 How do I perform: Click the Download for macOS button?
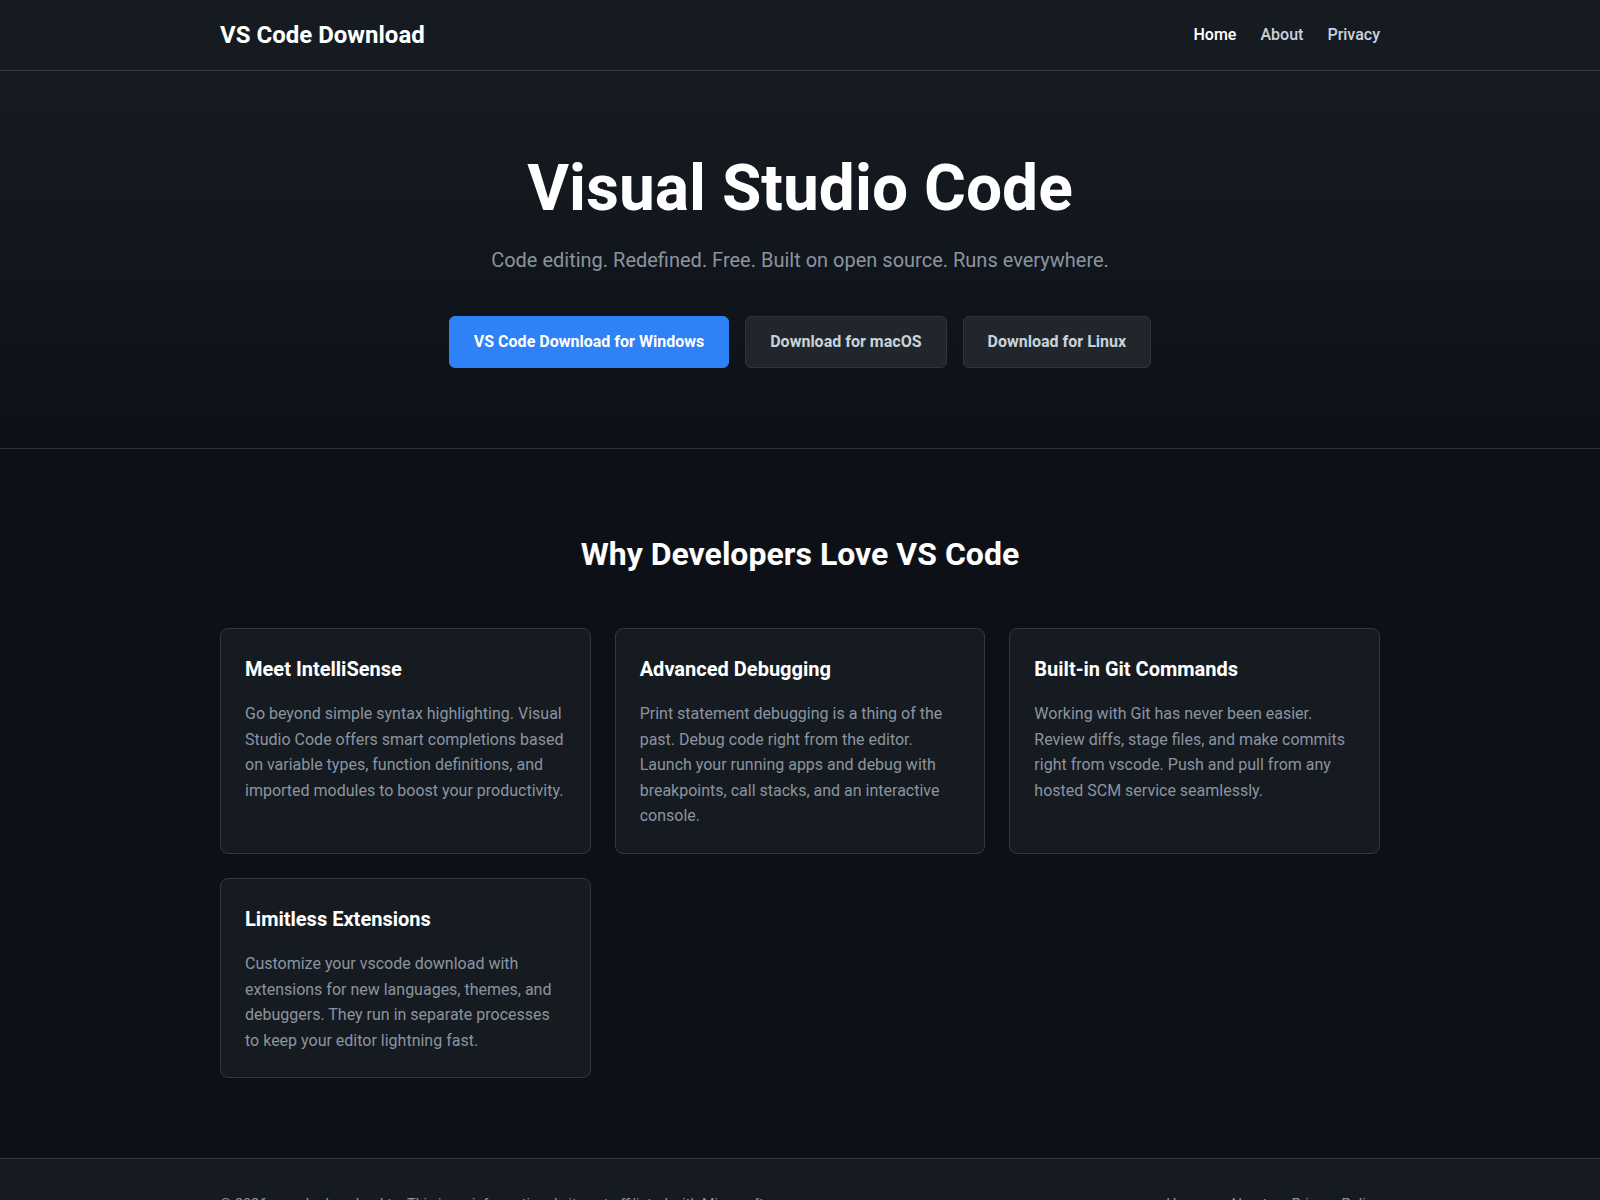846,342
